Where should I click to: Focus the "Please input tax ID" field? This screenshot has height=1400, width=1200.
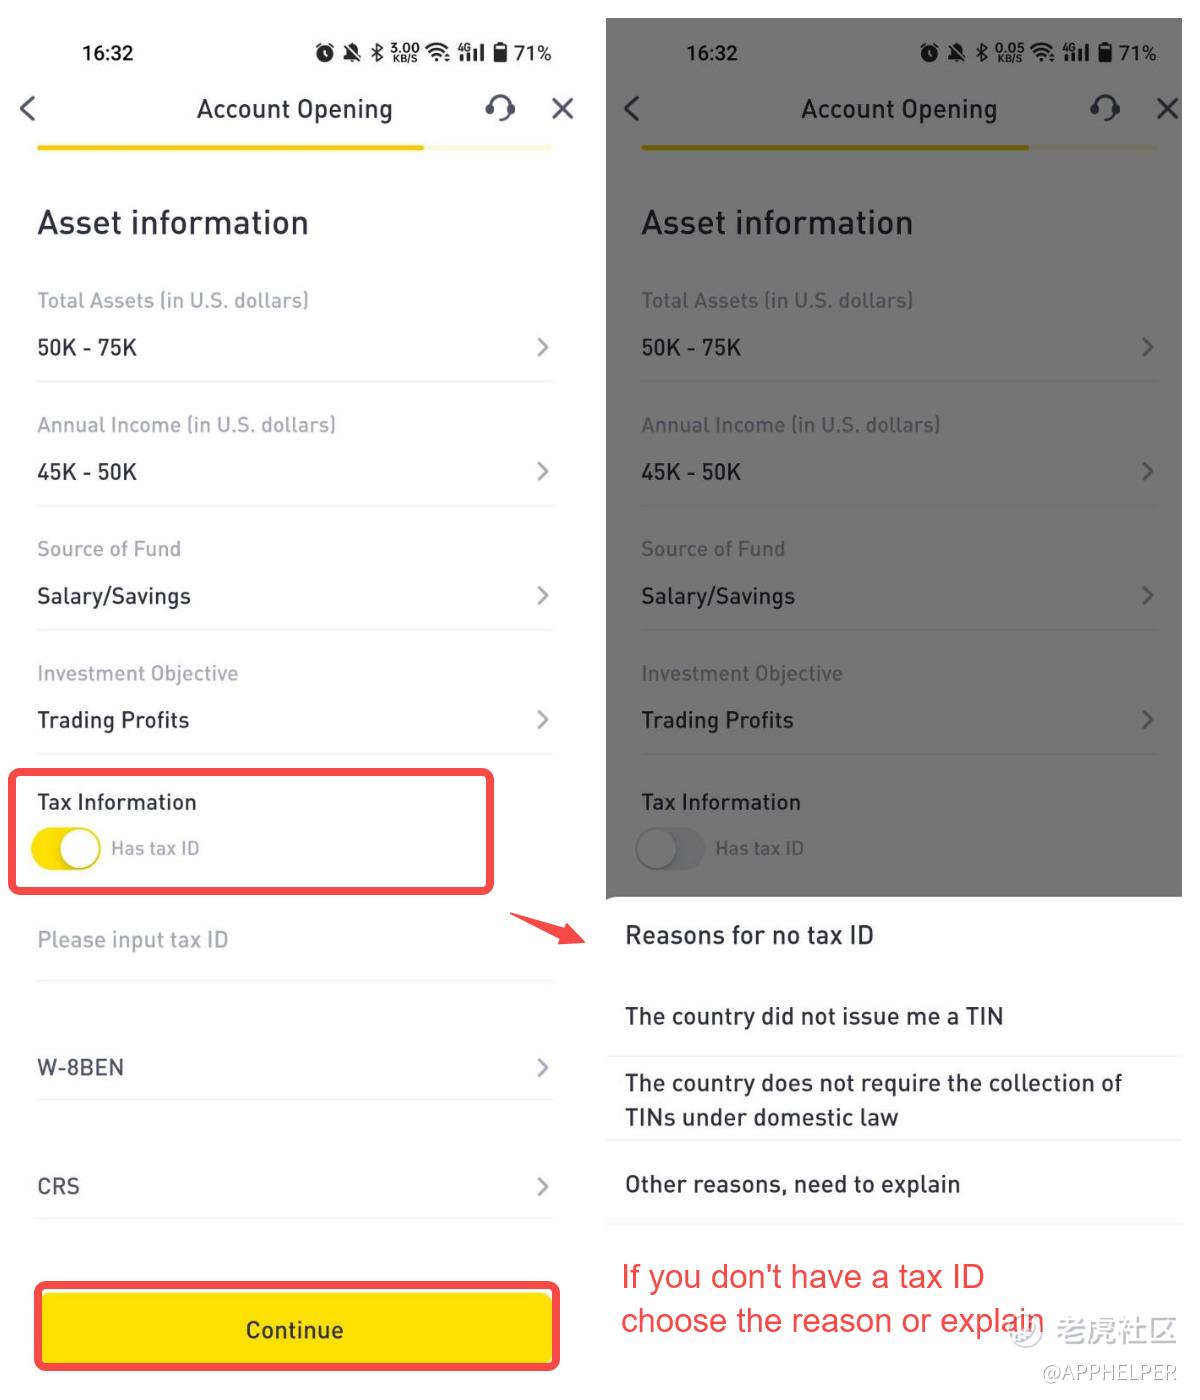point(294,940)
